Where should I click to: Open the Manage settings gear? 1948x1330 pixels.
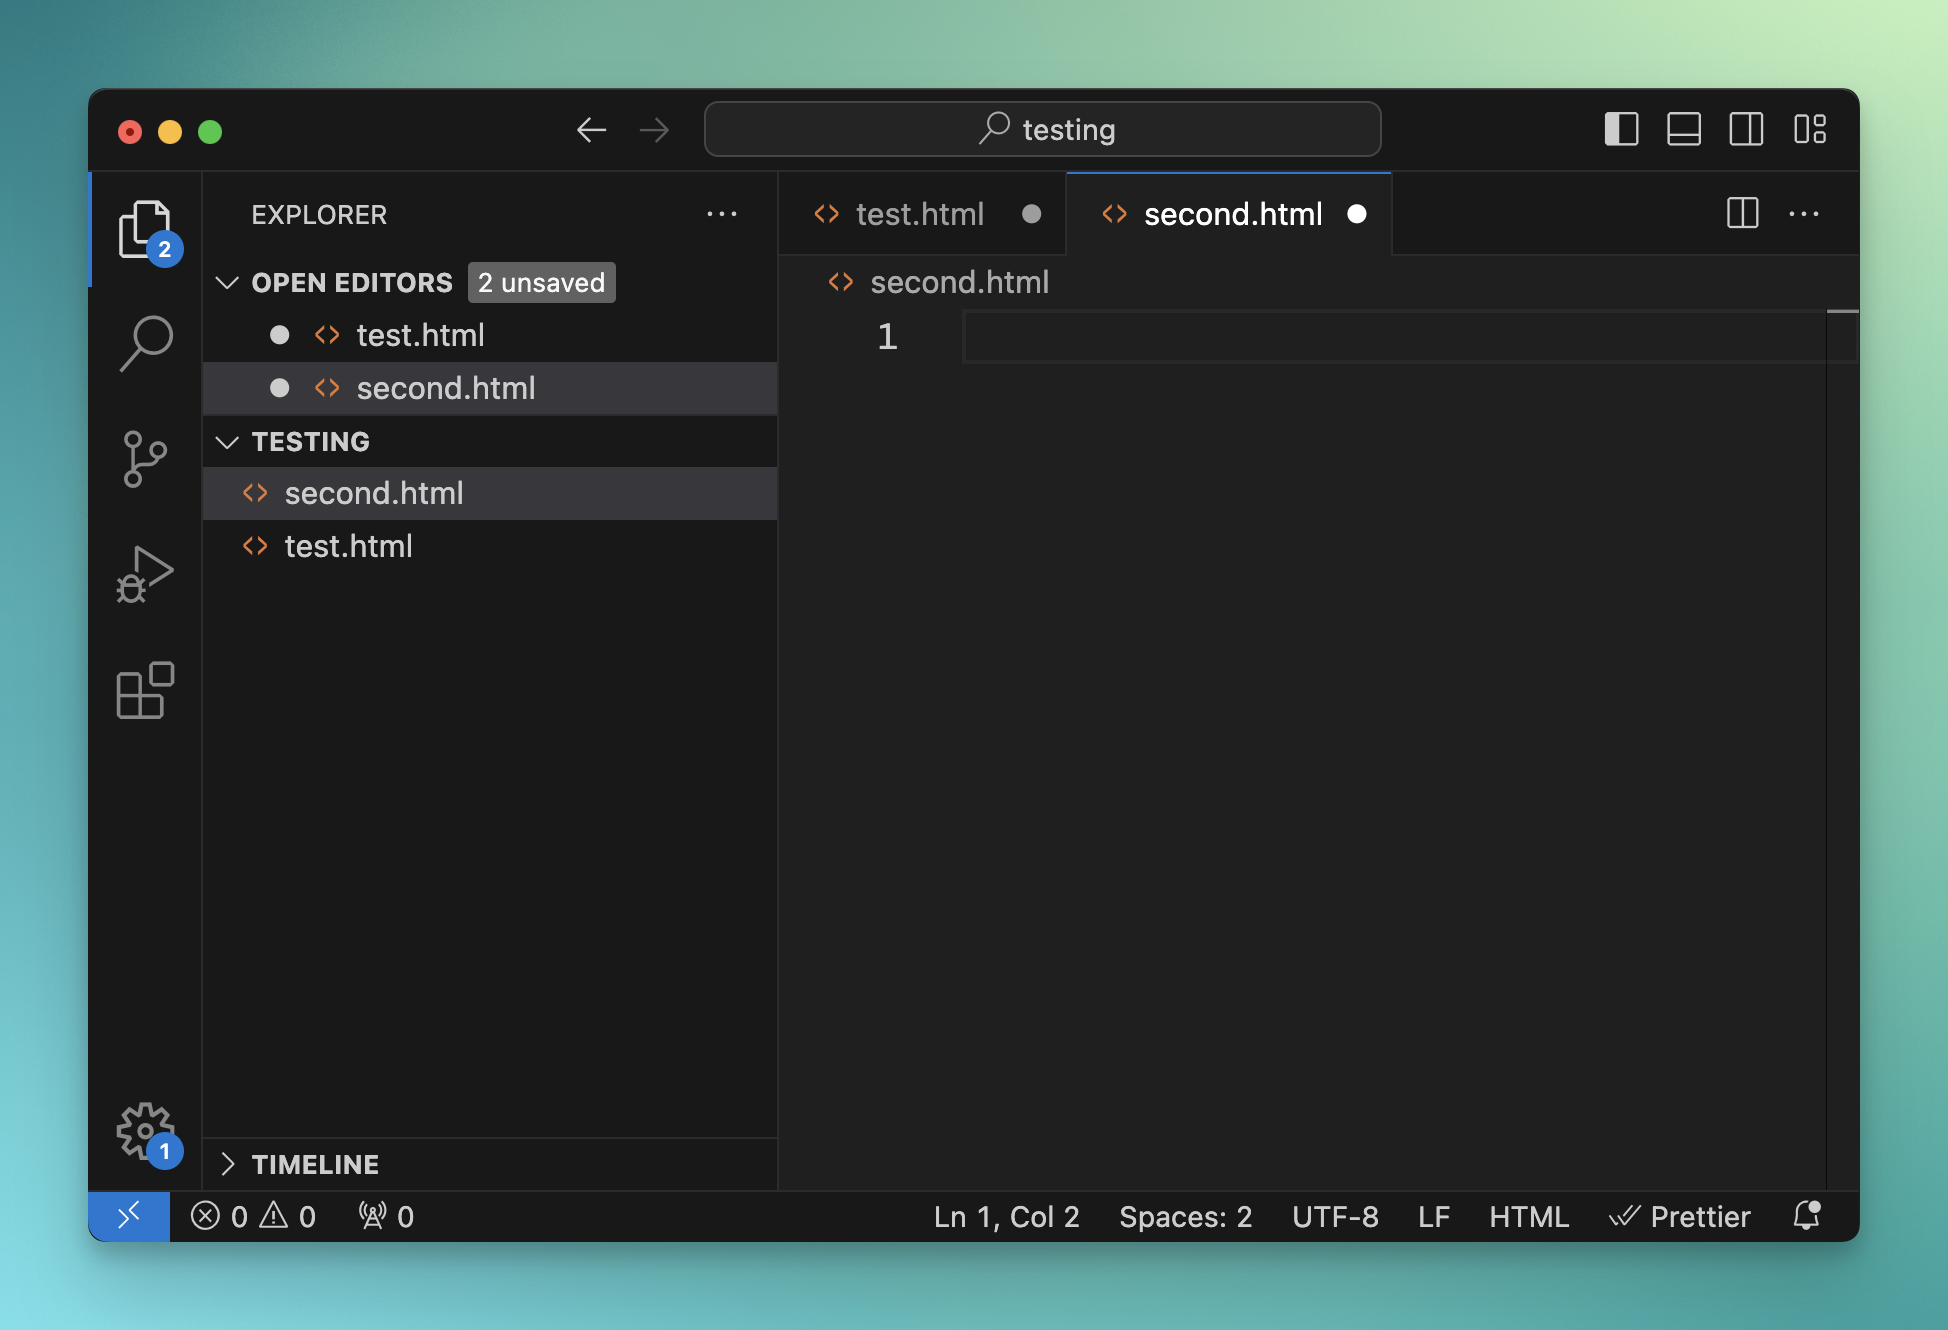click(146, 1132)
